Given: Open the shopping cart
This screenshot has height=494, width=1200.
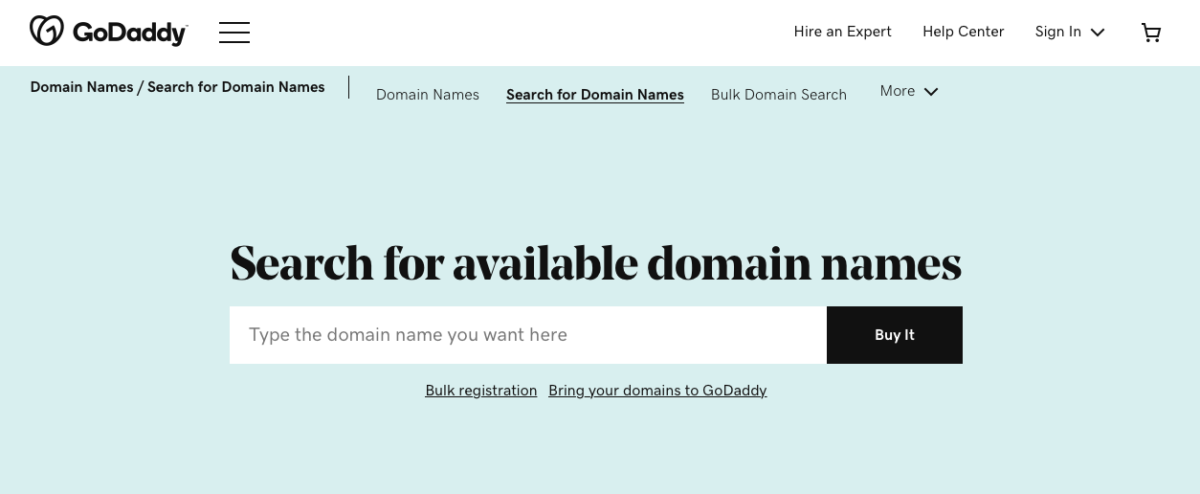Looking at the screenshot, I should (1151, 32).
